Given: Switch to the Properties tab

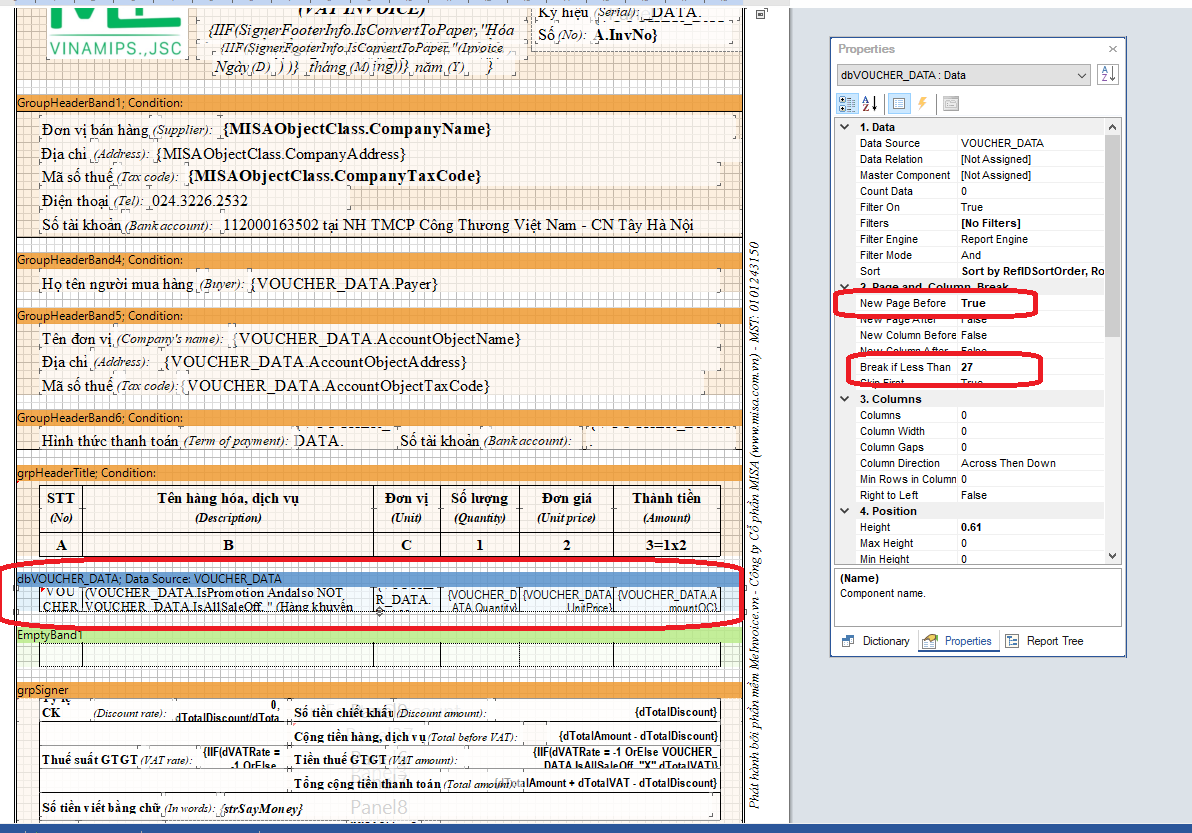Looking at the screenshot, I should pos(958,641).
